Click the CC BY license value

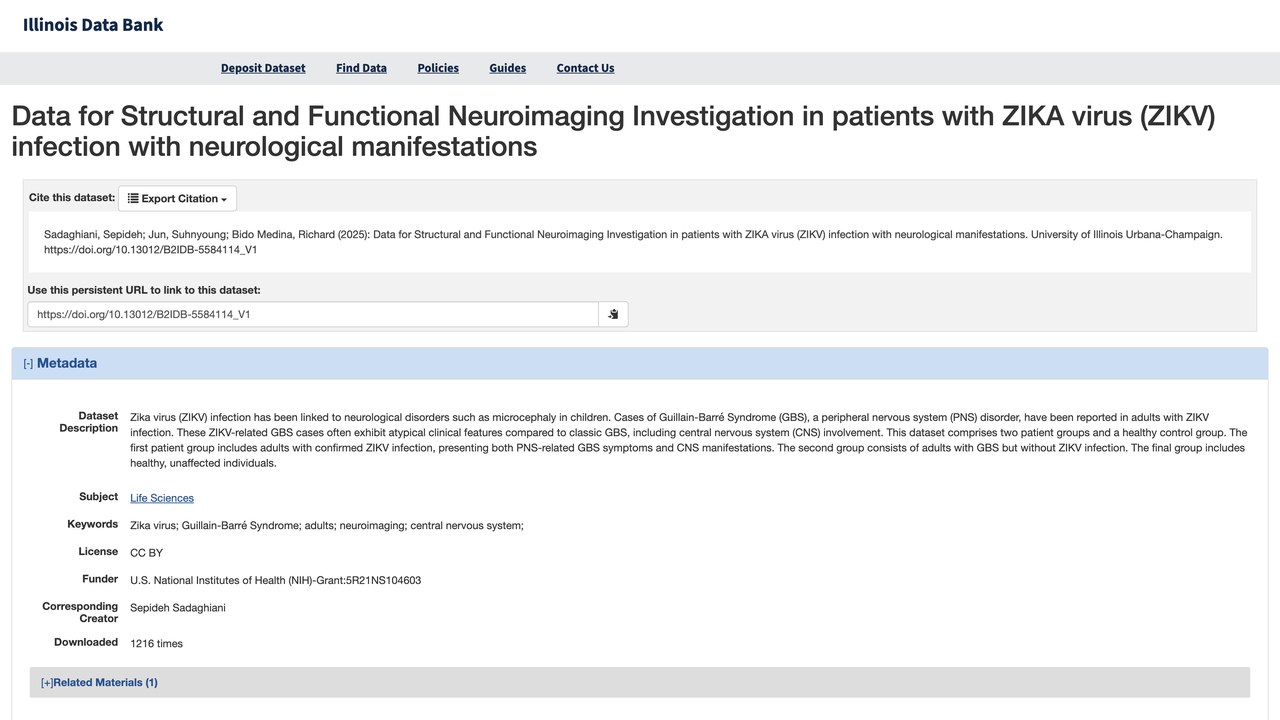[x=146, y=553]
